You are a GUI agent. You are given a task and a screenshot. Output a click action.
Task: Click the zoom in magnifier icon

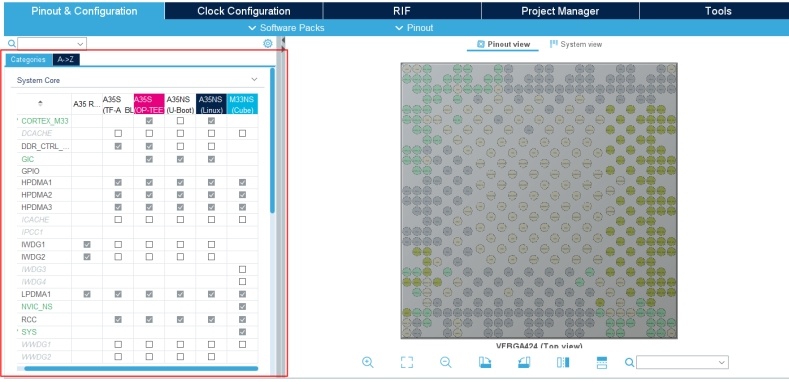click(368, 362)
